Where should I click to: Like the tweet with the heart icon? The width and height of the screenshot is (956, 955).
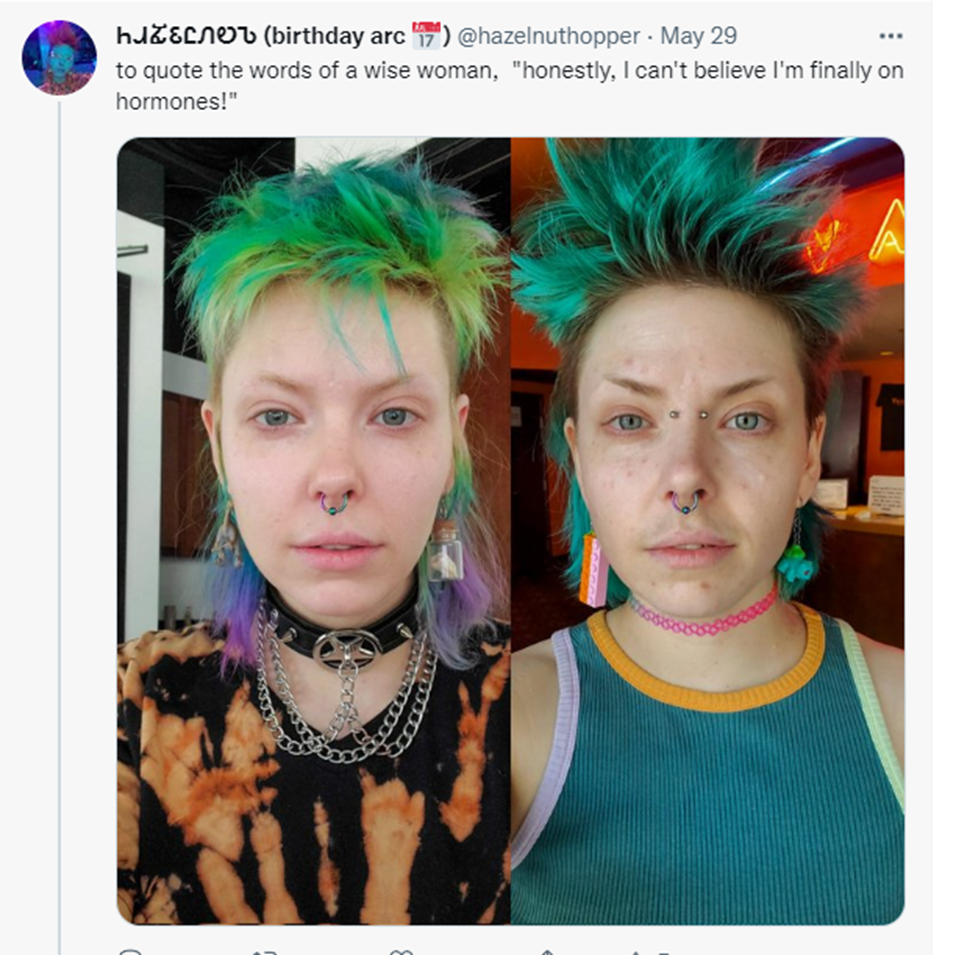[401, 951]
